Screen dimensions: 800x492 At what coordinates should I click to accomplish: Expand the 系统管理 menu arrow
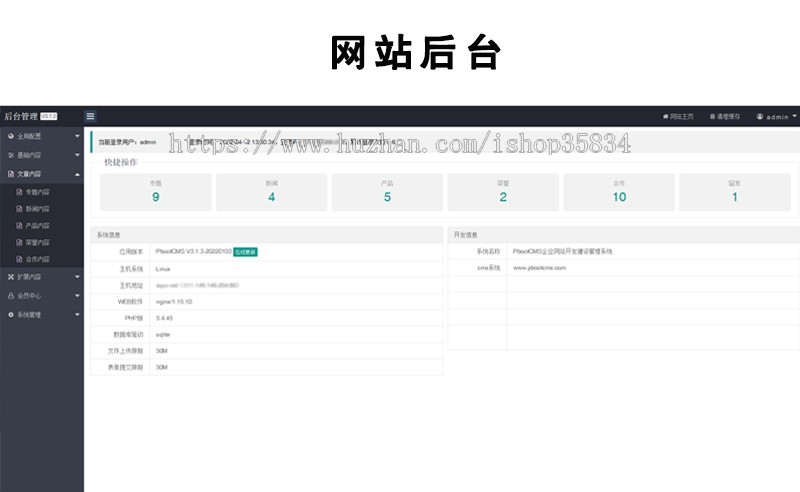pos(77,315)
